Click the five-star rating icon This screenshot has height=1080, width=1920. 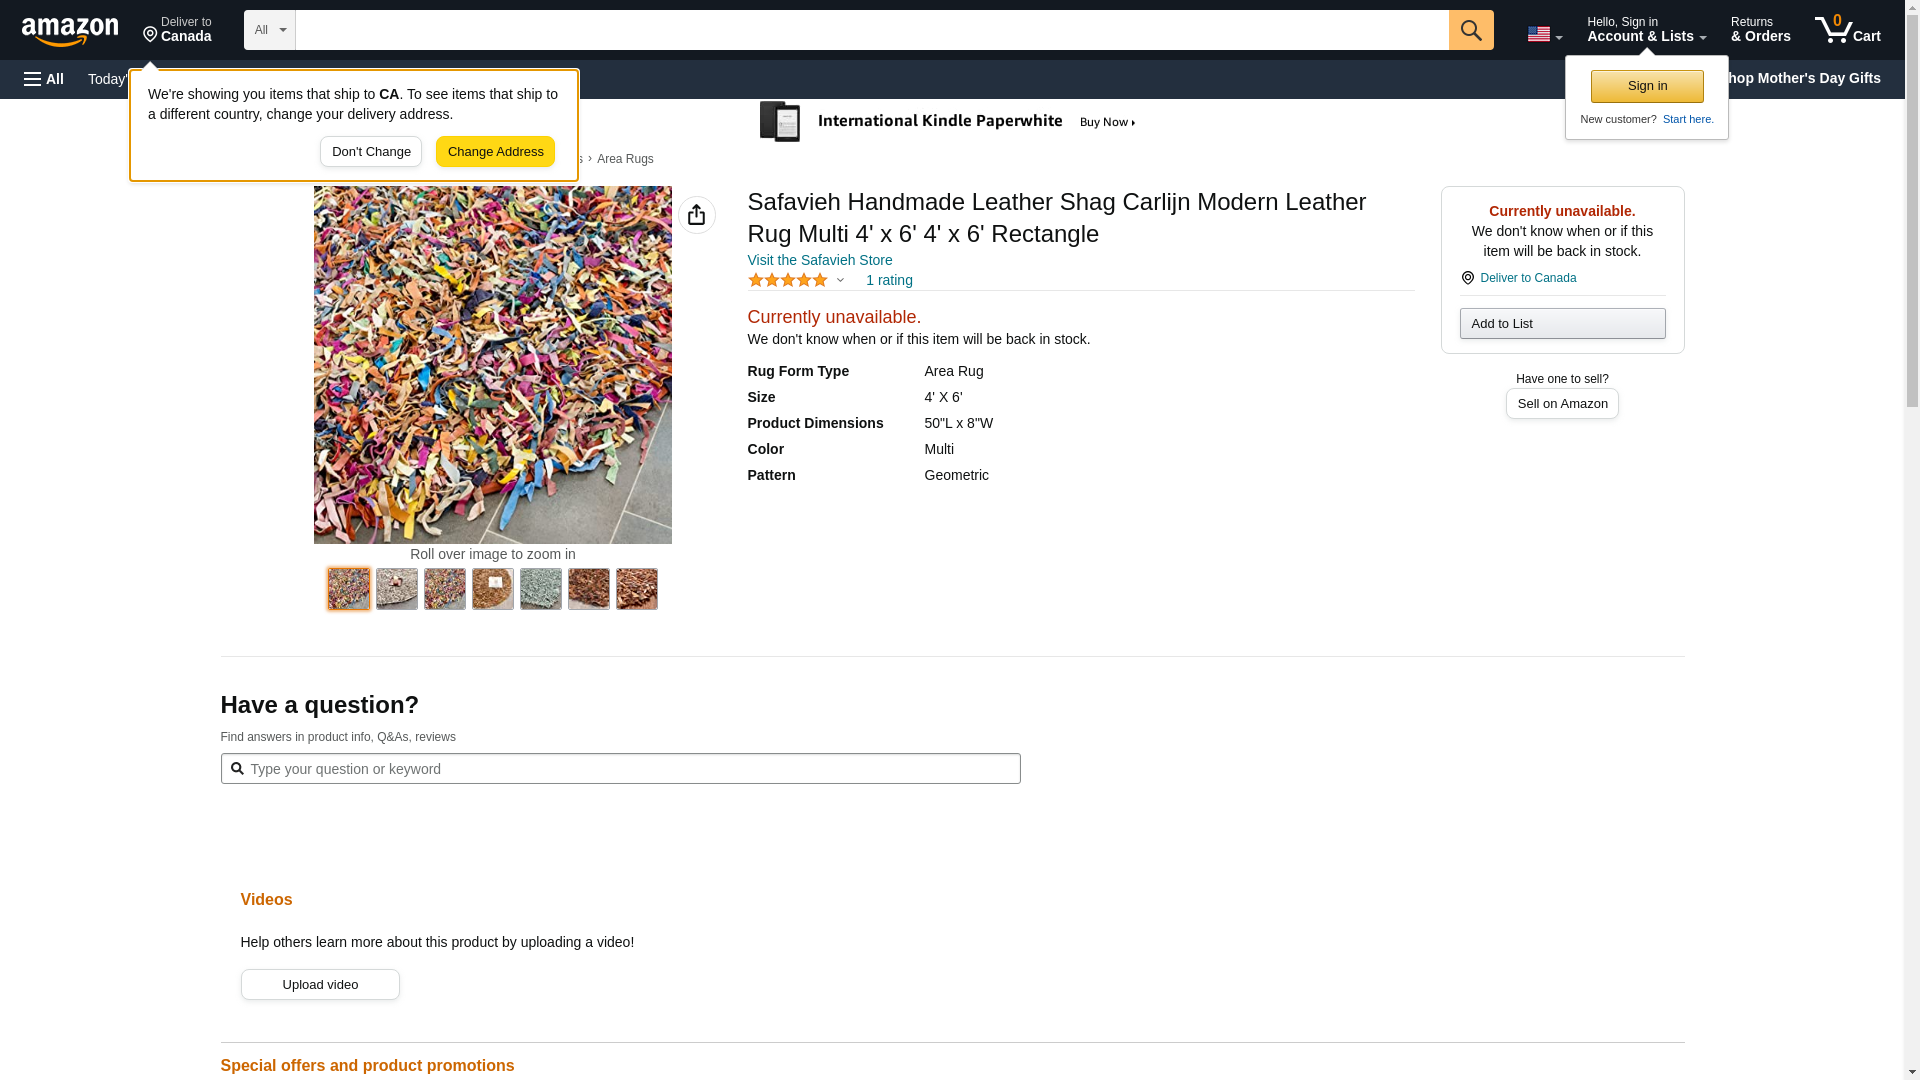pos(788,281)
